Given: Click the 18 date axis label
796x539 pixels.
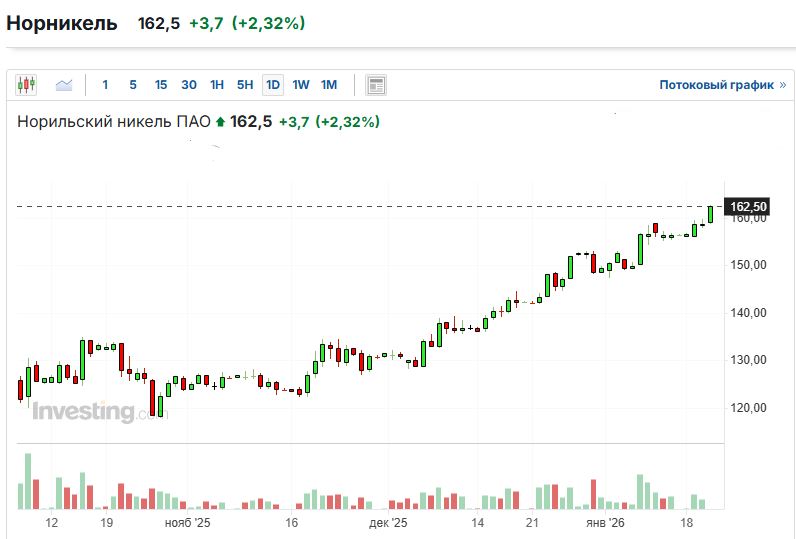Looking at the screenshot, I should (686, 522).
